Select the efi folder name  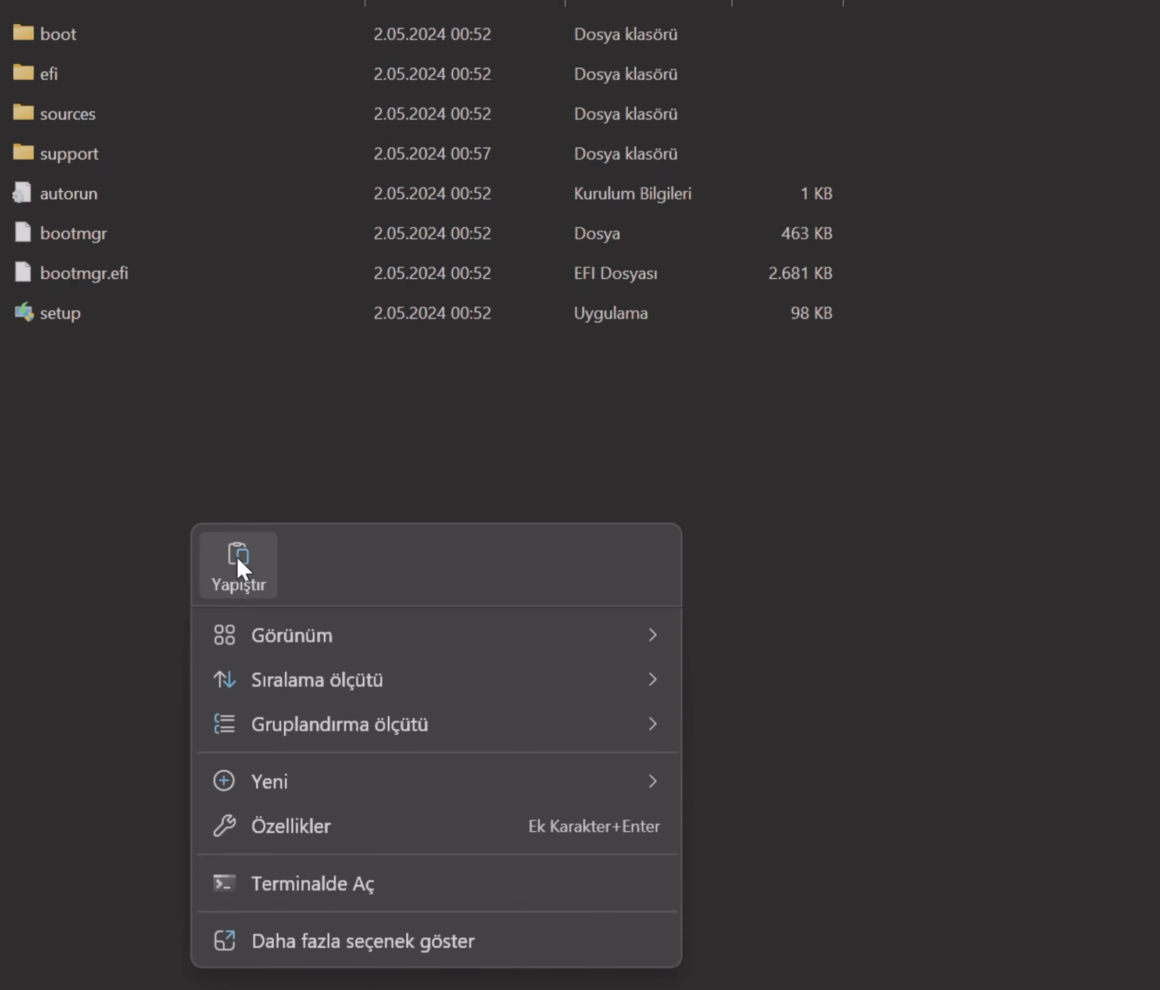tap(49, 74)
